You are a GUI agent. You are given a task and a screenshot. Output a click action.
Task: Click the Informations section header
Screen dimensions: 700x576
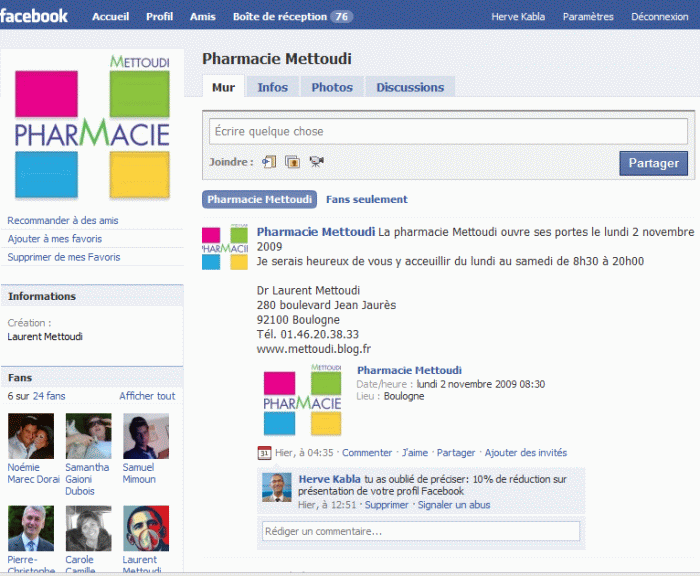(92, 296)
